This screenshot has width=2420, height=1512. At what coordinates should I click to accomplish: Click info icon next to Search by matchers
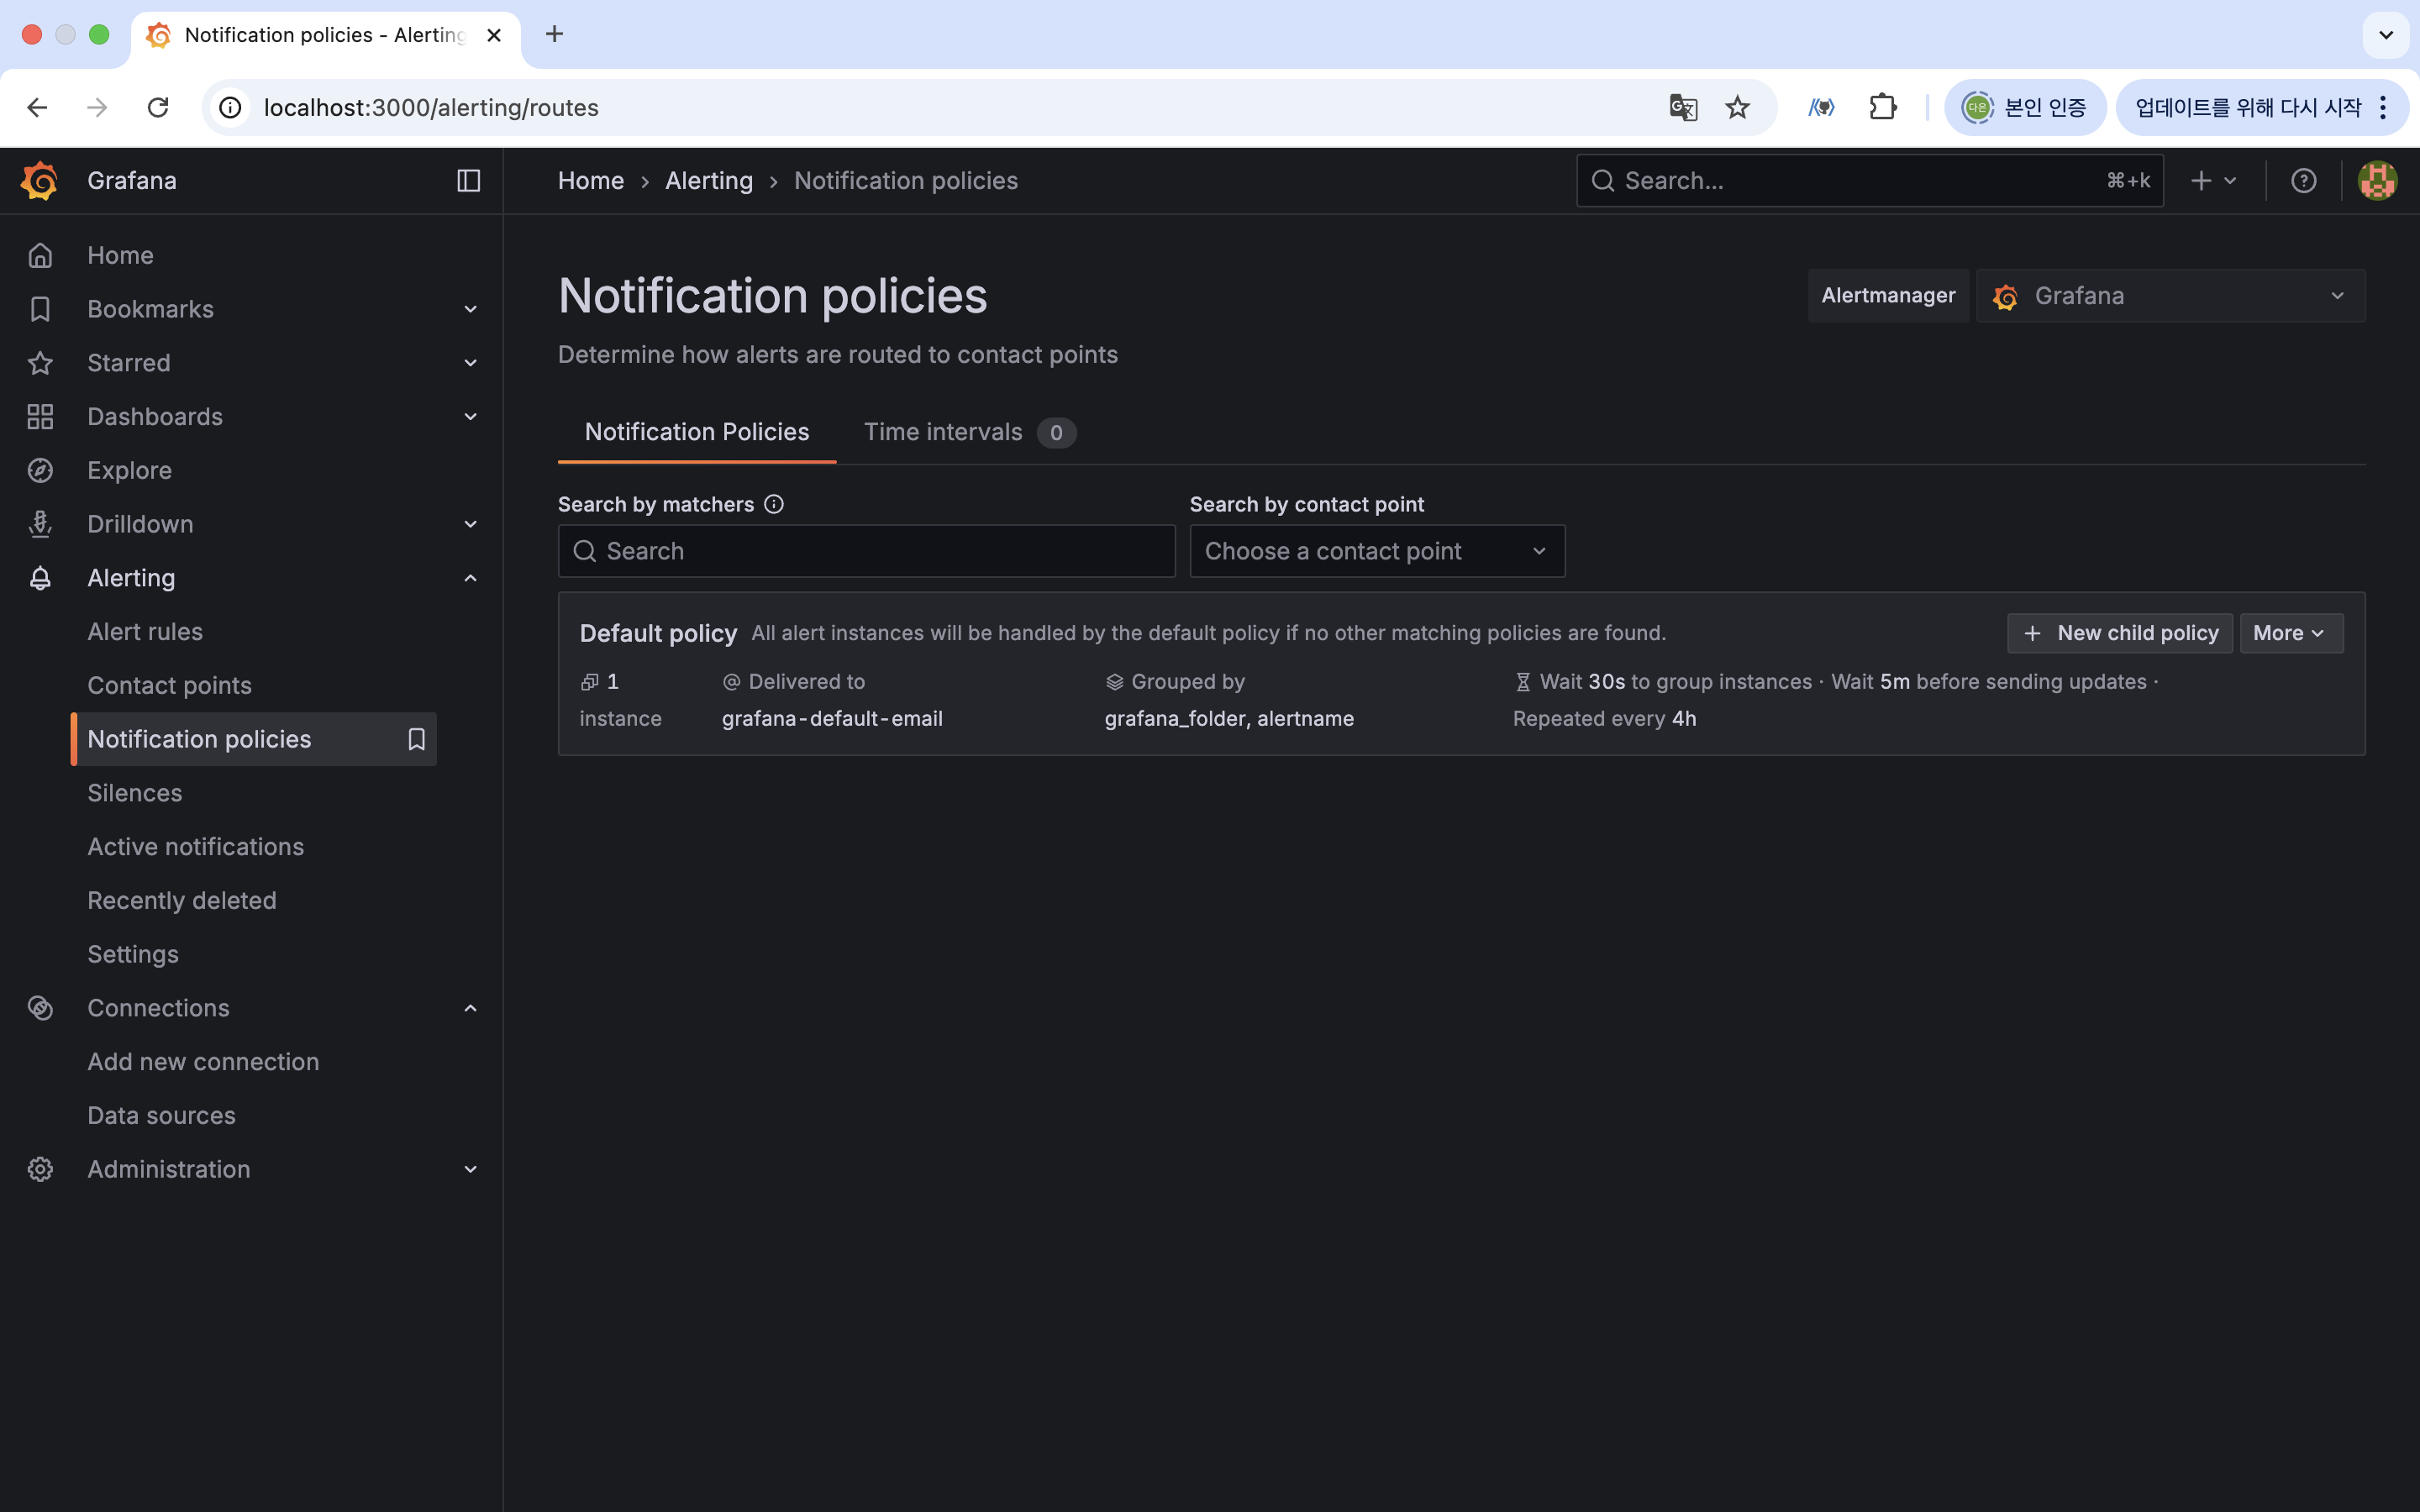click(x=774, y=504)
